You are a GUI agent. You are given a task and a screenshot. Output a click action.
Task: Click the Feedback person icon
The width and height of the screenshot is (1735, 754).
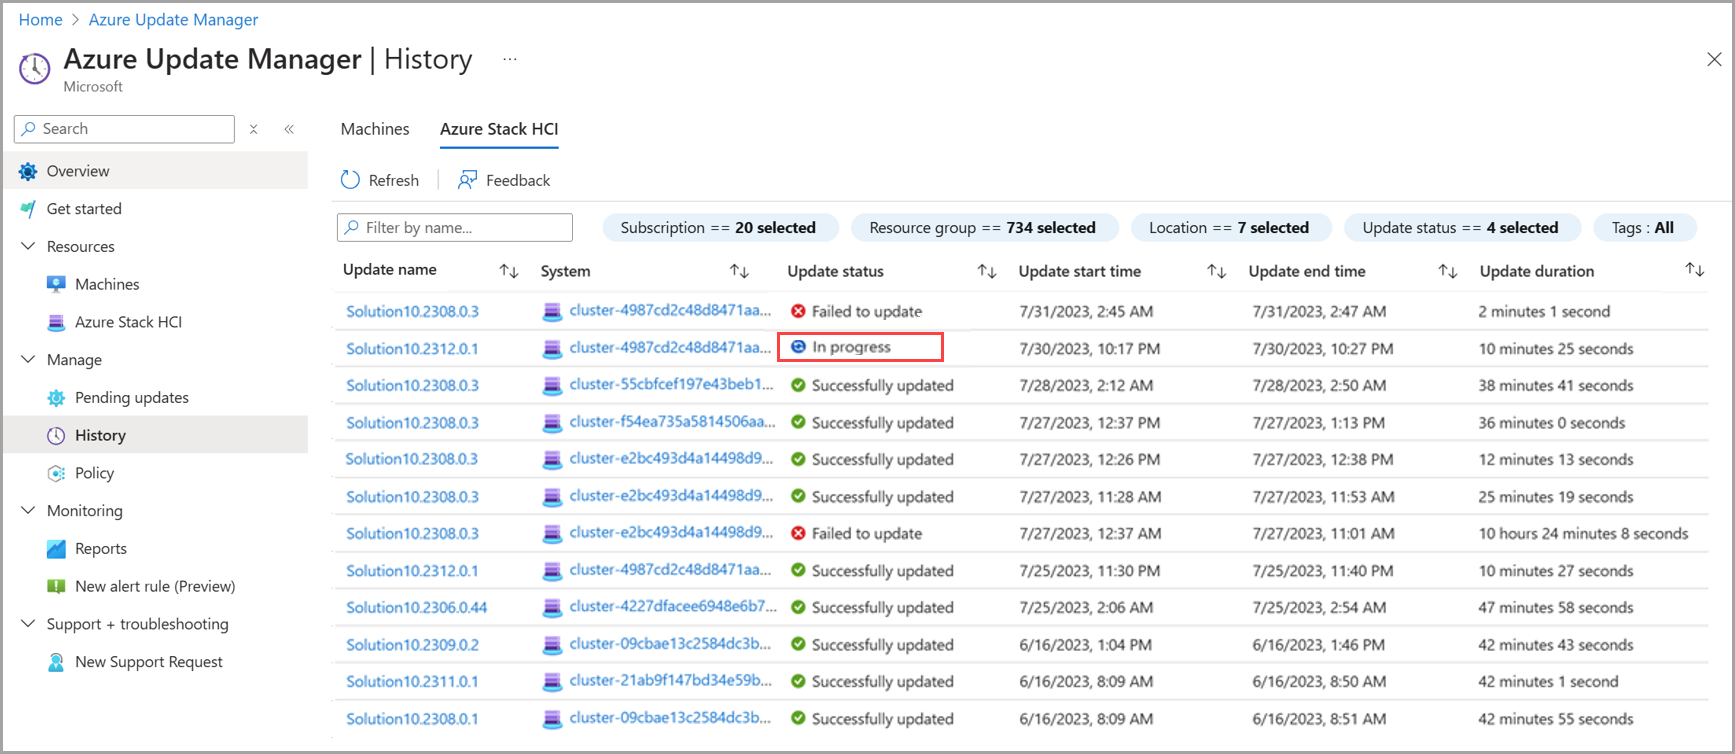[x=467, y=180]
